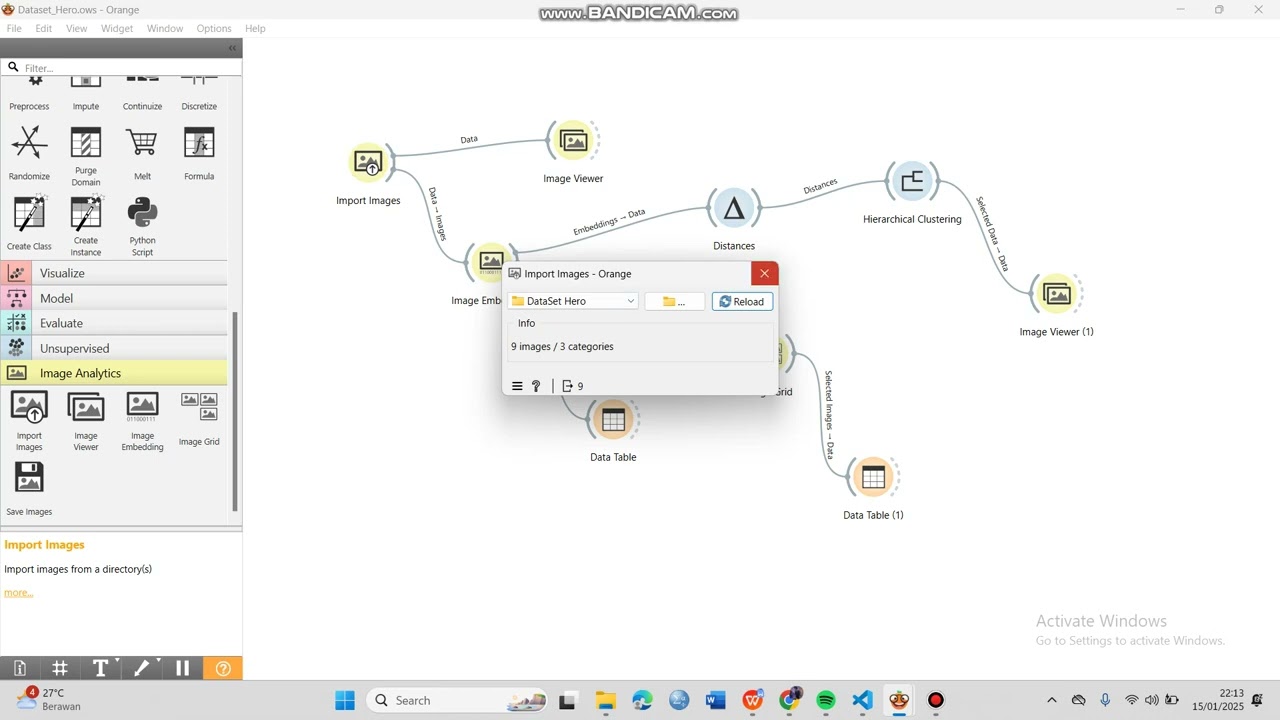
Task: Select the arrow annotation tool
Action: [x=142, y=668]
